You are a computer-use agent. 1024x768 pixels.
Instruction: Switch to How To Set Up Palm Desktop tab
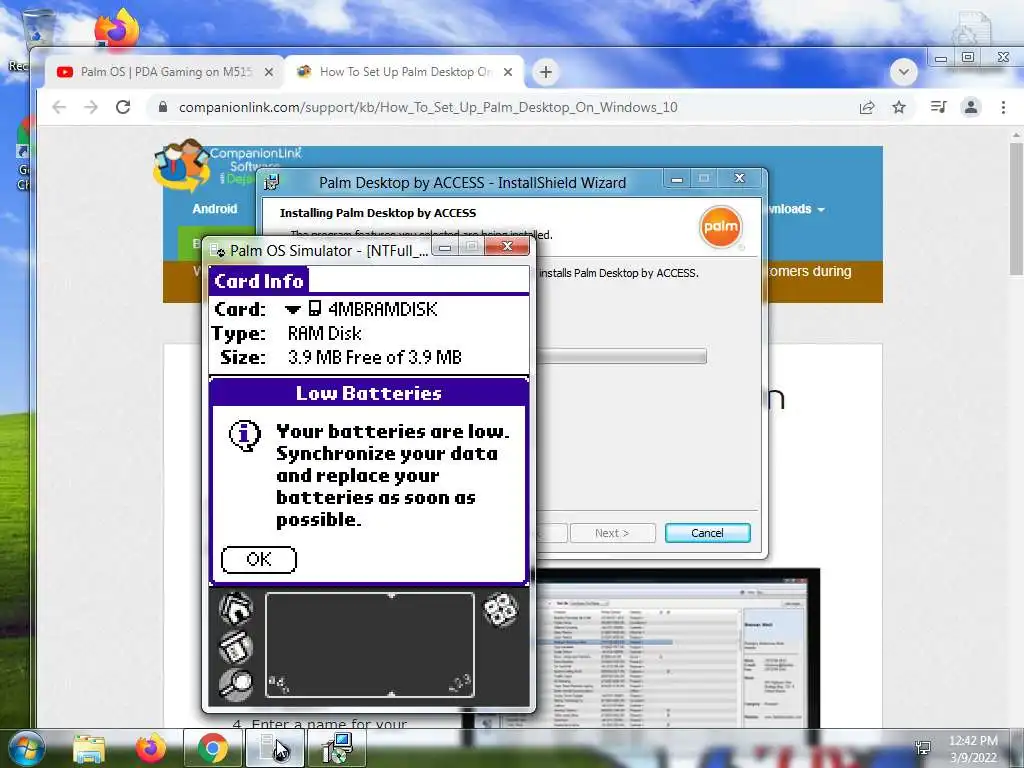(x=405, y=72)
